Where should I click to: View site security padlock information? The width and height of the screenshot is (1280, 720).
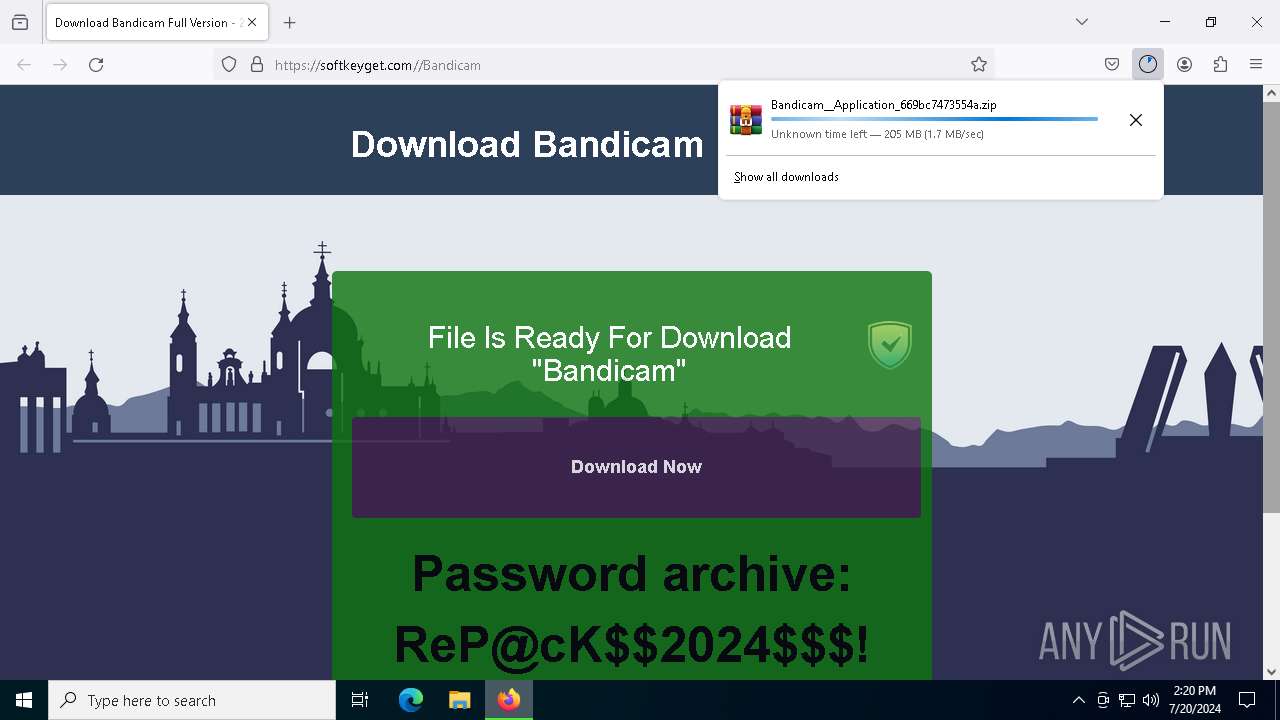click(x=257, y=64)
